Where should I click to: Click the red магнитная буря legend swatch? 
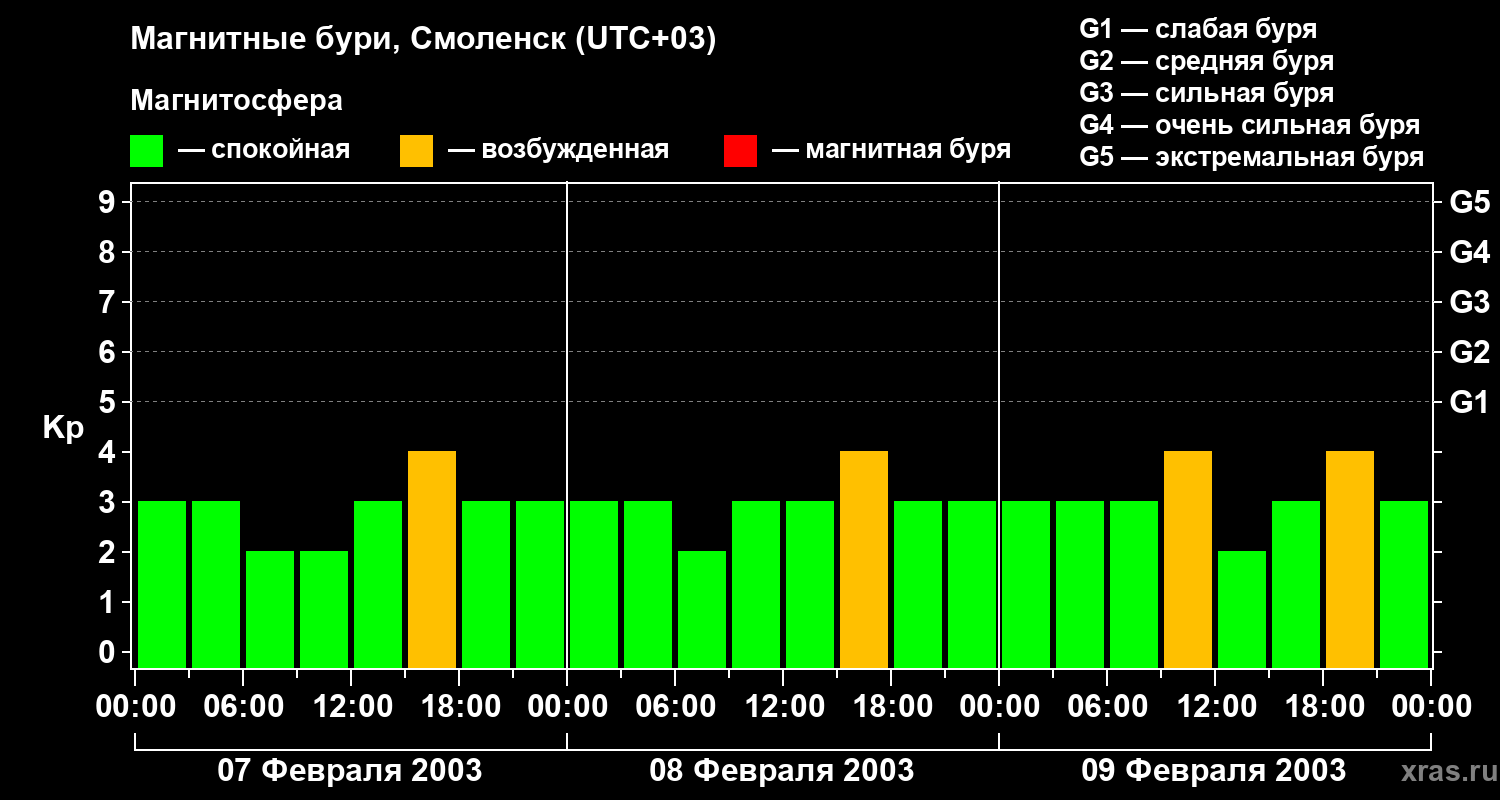click(741, 151)
